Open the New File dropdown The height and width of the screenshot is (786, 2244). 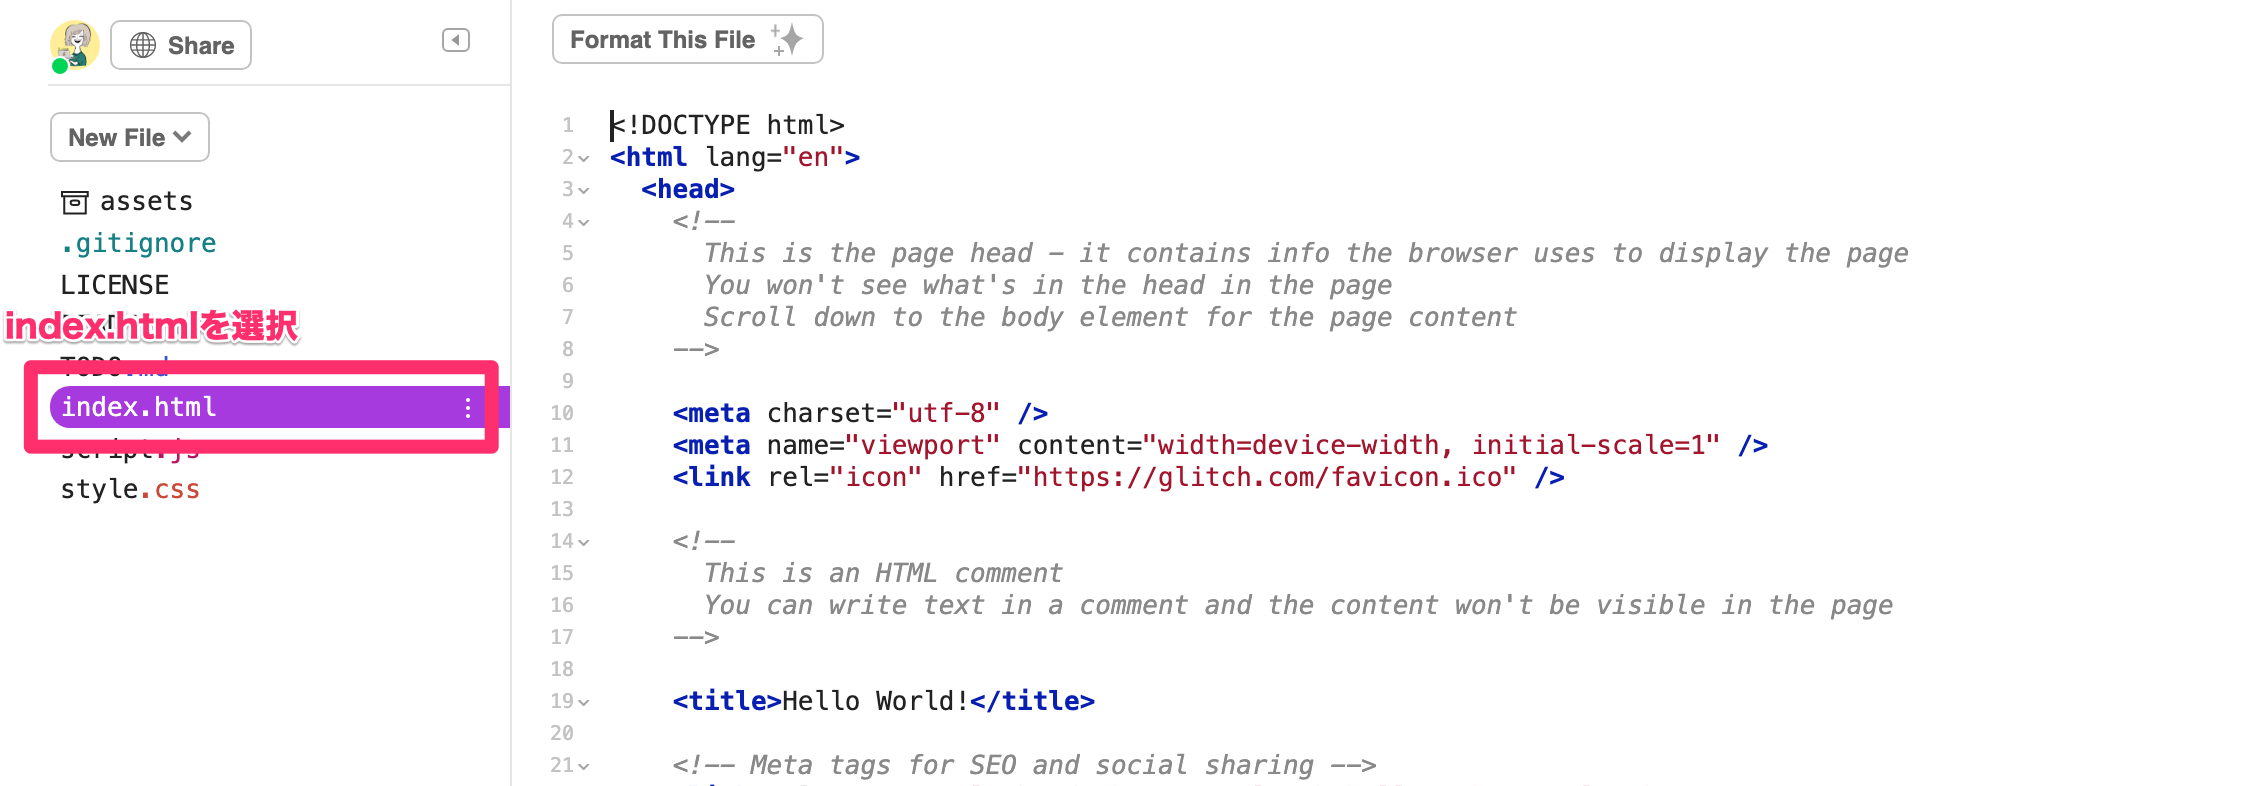[130, 137]
